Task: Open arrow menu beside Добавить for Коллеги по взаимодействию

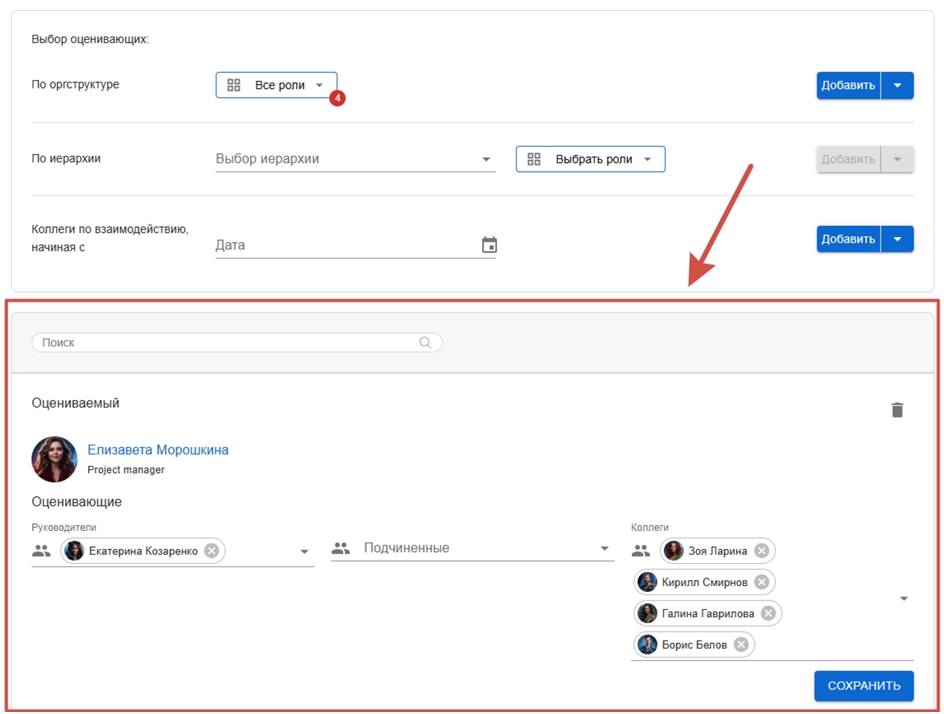Action: point(897,239)
